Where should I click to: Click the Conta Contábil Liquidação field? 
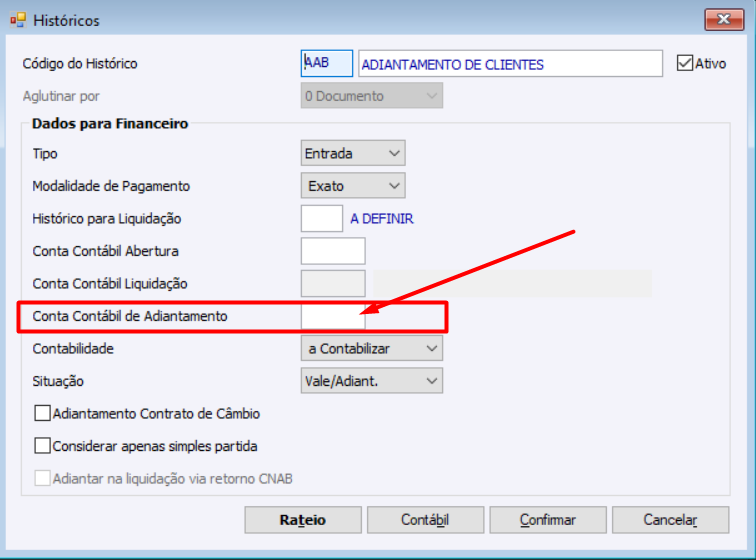click(x=333, y=283)
